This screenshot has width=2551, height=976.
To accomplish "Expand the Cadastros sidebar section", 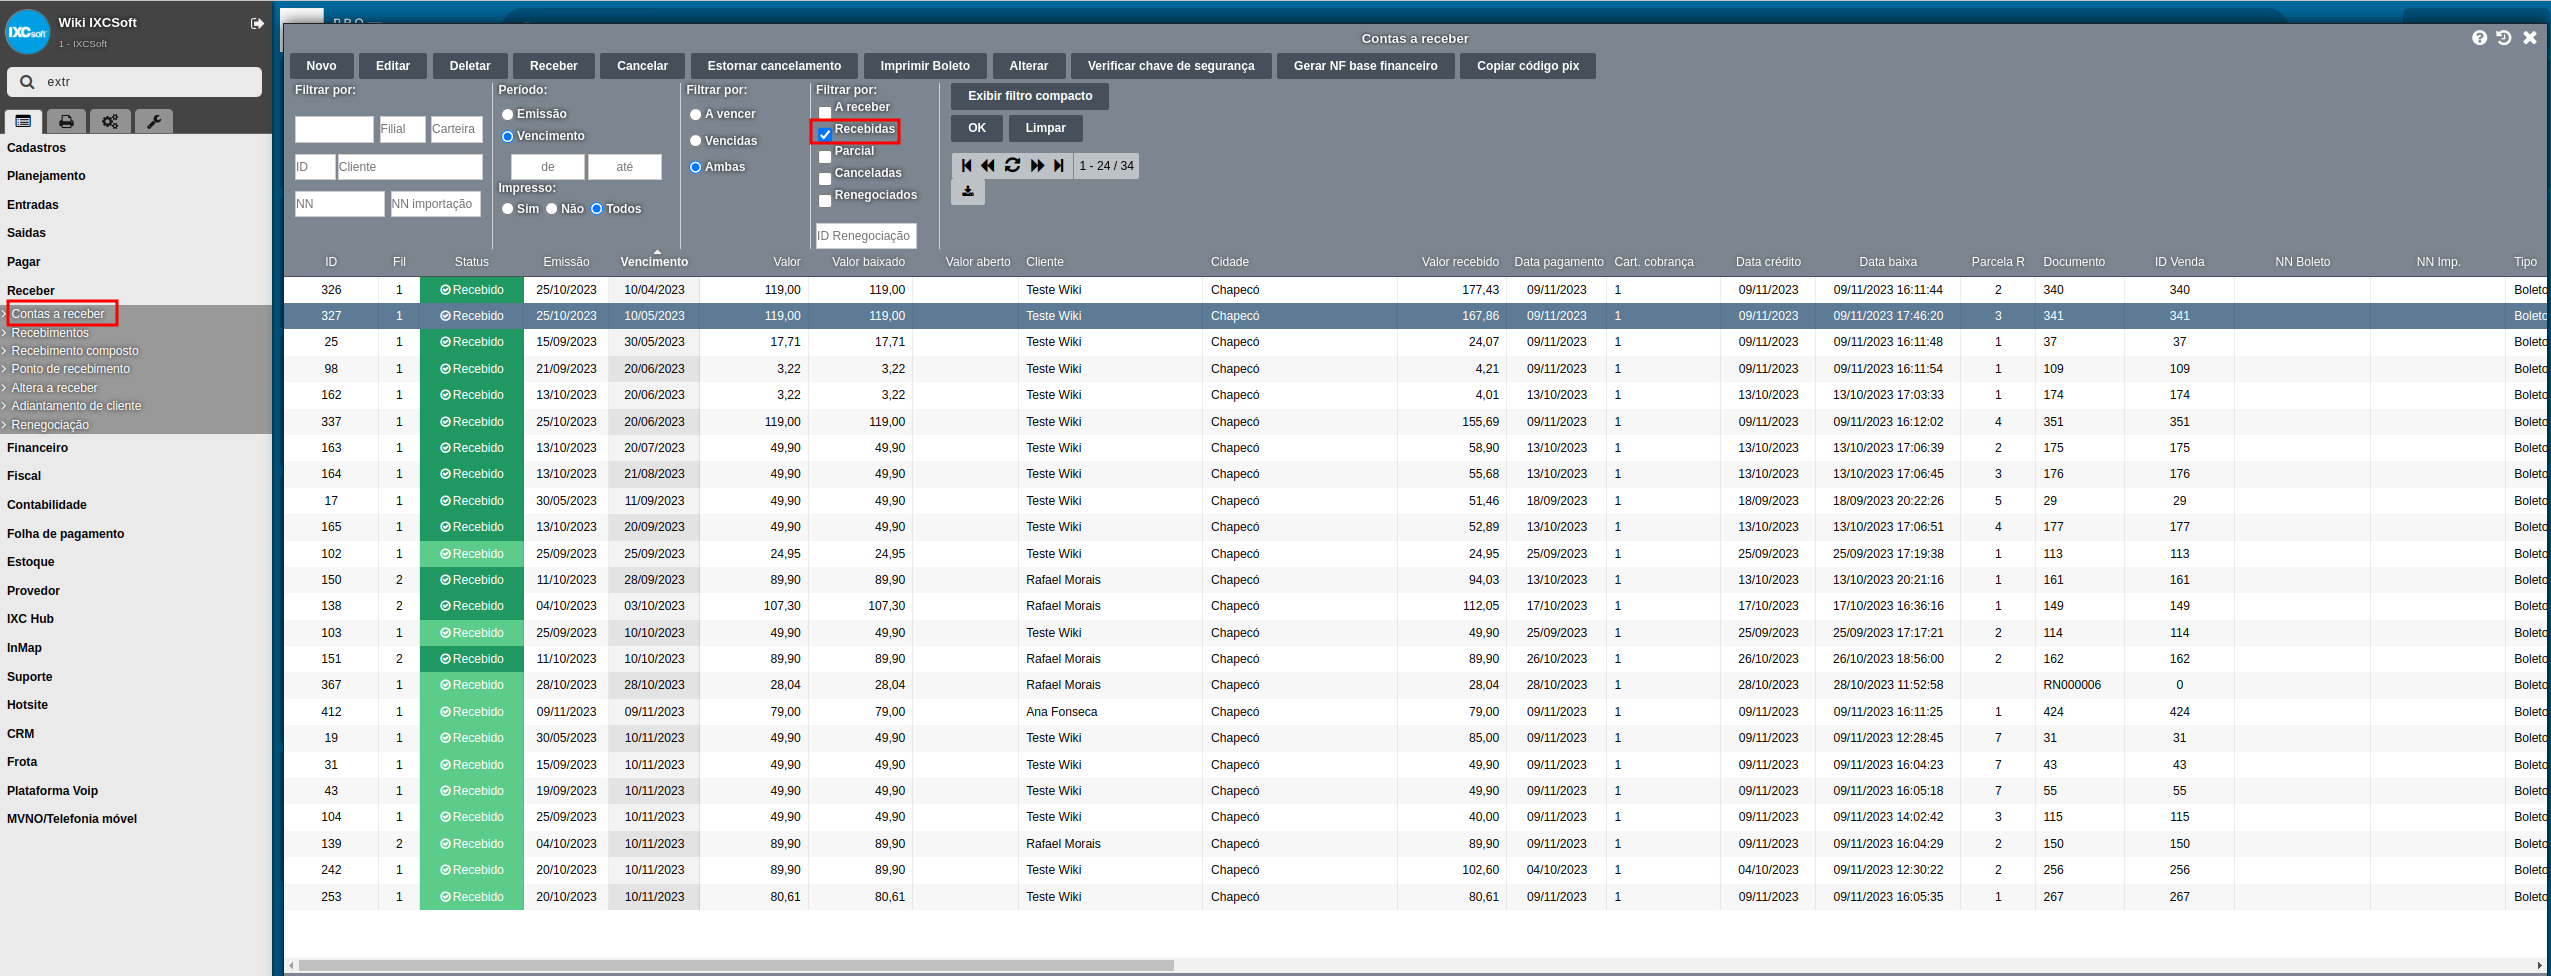I will click(37, 148).
